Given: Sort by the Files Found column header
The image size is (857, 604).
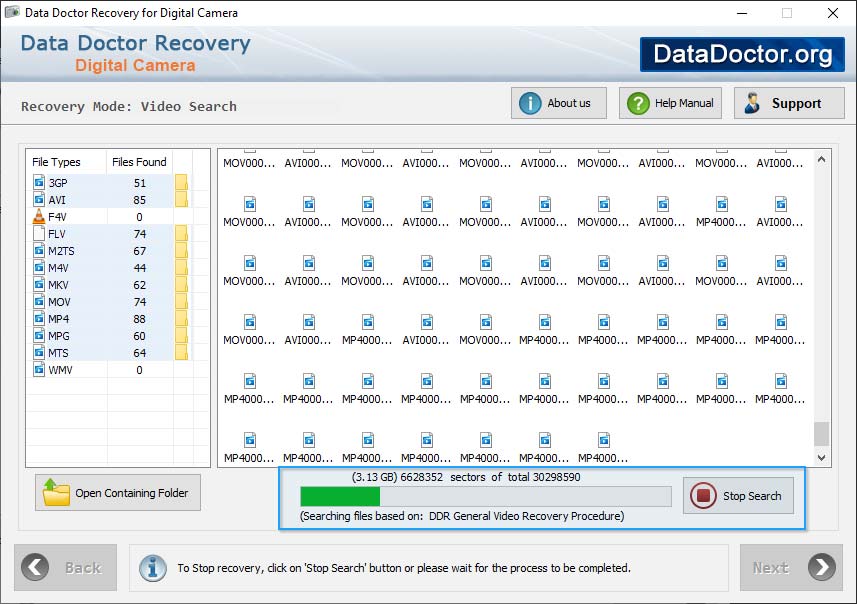Looking at the screenshot, I should (139, 162).
